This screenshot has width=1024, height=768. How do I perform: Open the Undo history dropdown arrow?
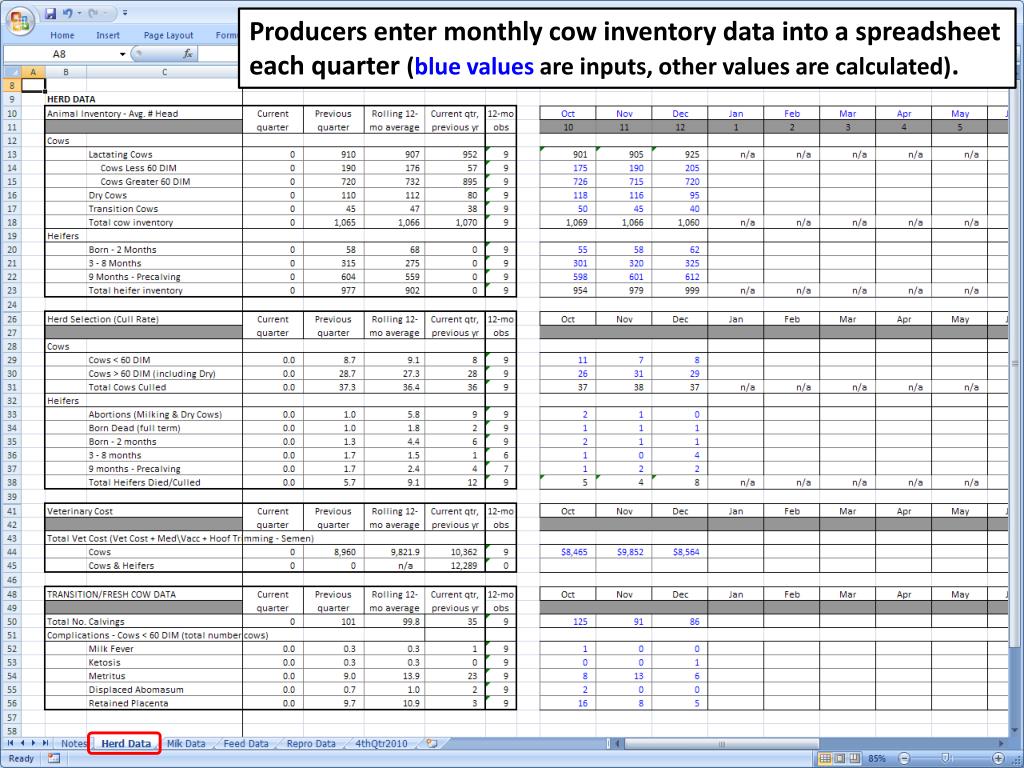79,13
